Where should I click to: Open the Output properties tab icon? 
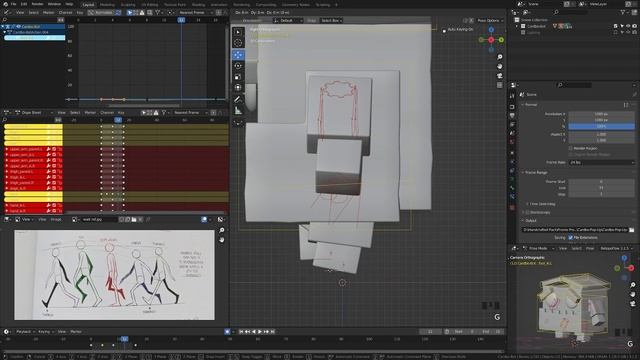pyautogui.click(x=513, y=116)
